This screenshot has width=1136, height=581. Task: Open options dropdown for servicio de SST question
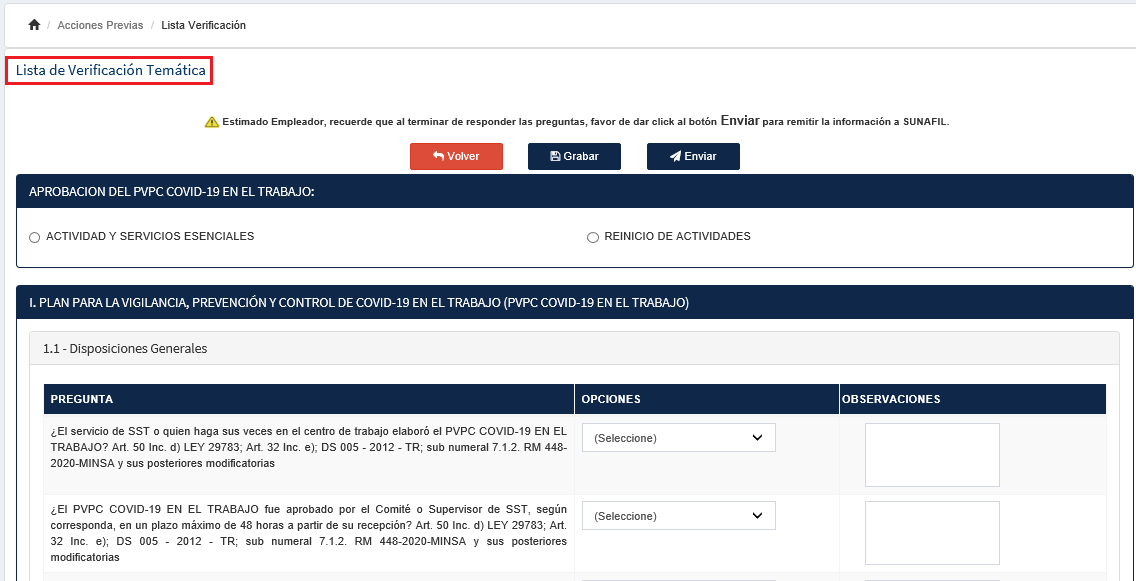coord(679,438)
